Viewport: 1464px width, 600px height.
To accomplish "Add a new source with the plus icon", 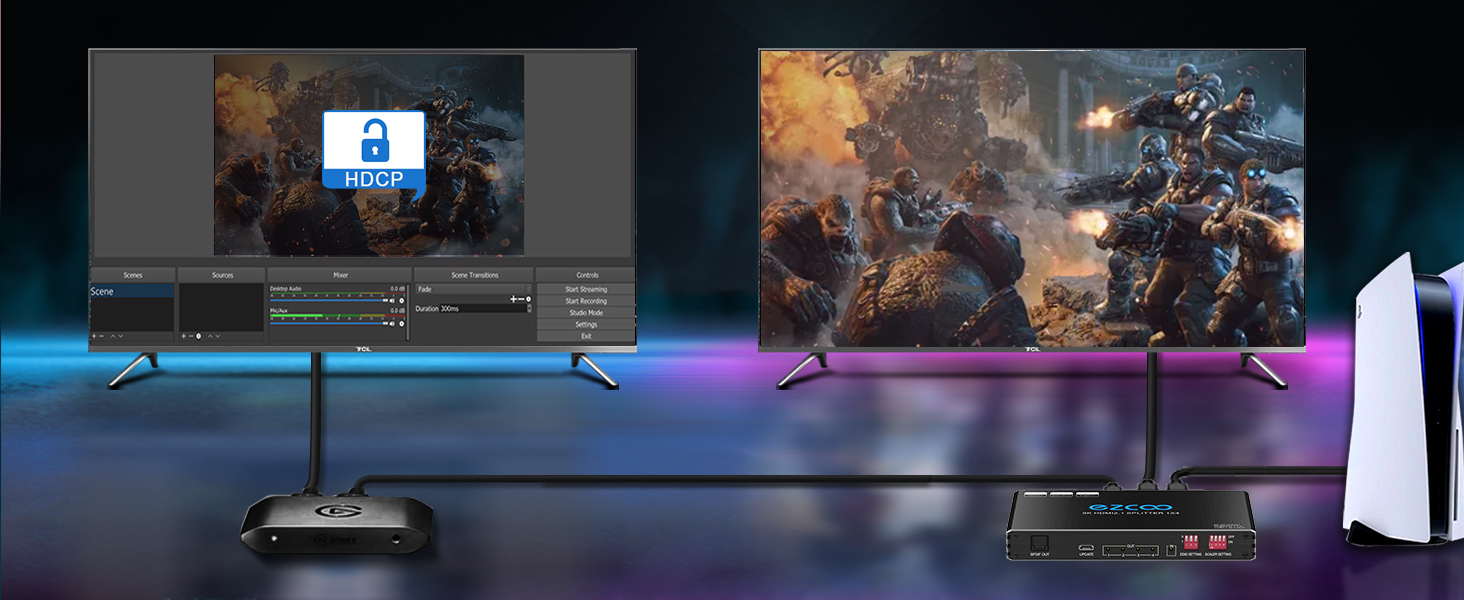I will [184, 336].
